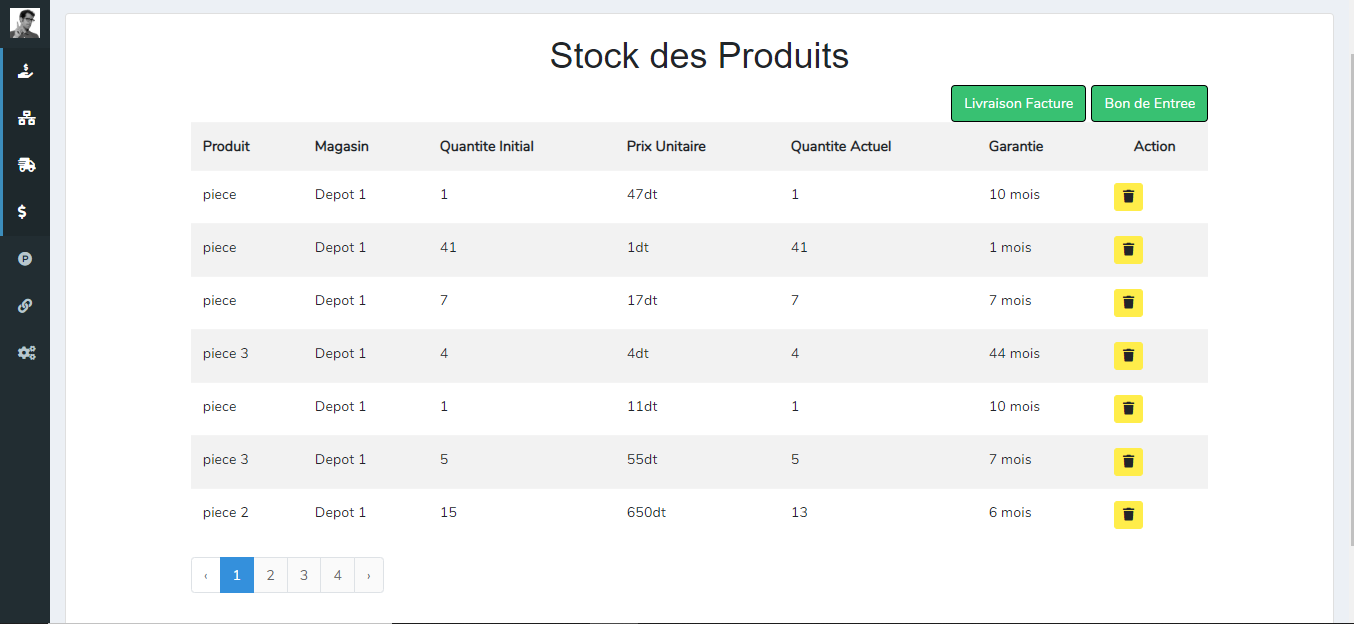Delete piece 3 with 44 mois garantie
1354x624 pixels.
click(1128, 355)
